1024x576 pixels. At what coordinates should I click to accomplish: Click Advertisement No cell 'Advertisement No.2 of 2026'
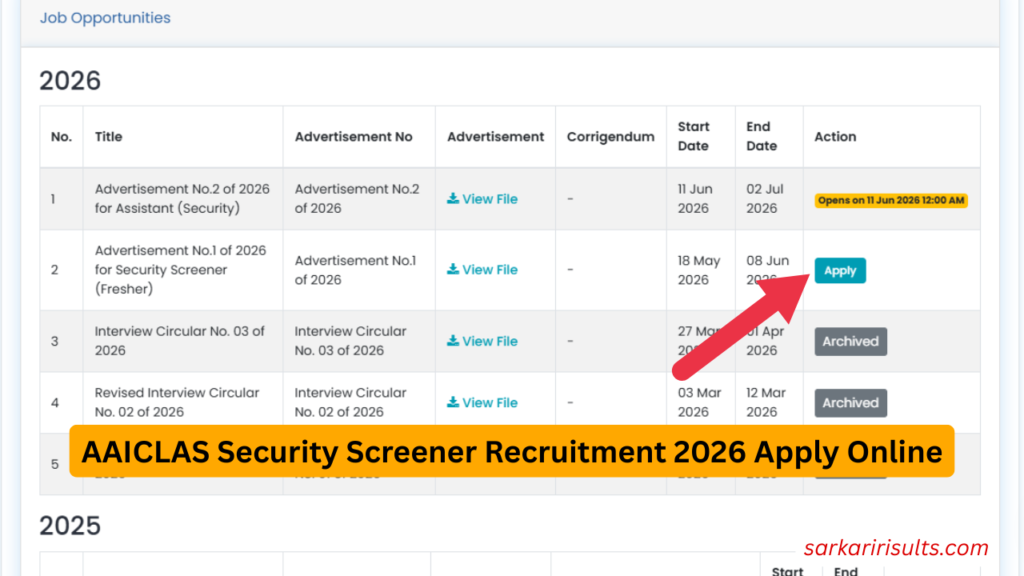[x=357, y=199]
